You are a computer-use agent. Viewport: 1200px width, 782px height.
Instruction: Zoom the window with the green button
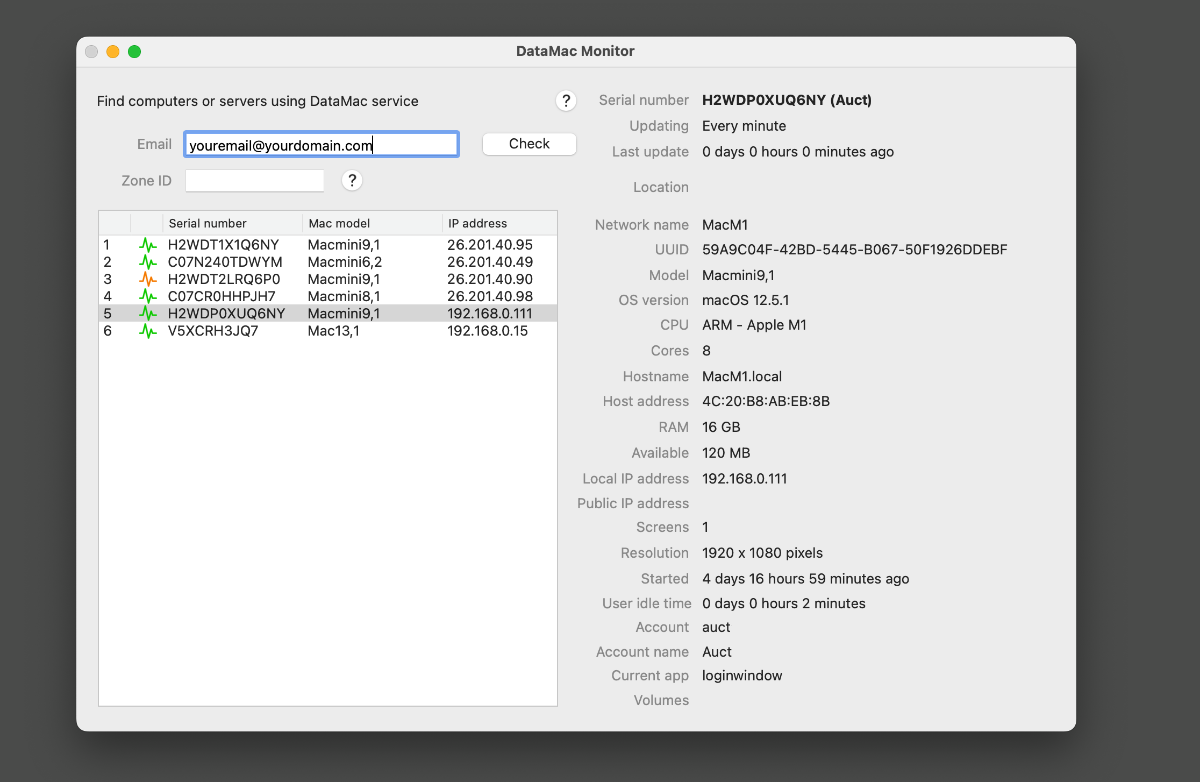pos(135,51)
